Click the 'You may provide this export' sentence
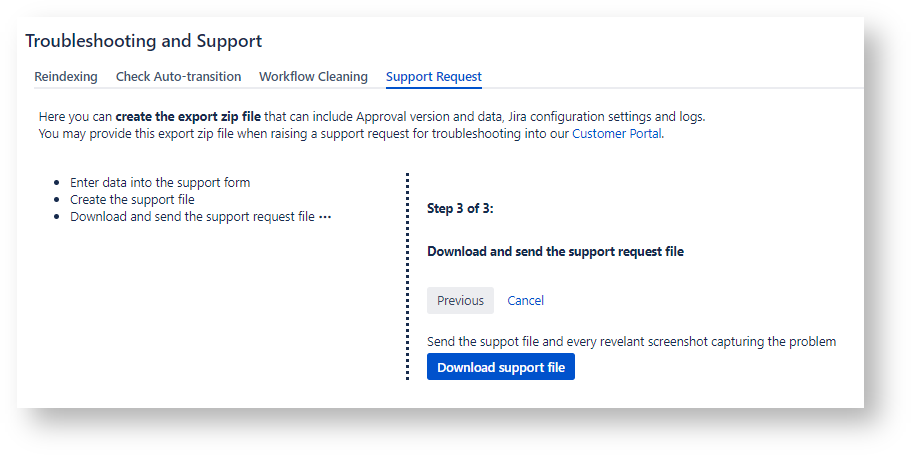This screenshot has width=912, height=456. coord(300,134)
